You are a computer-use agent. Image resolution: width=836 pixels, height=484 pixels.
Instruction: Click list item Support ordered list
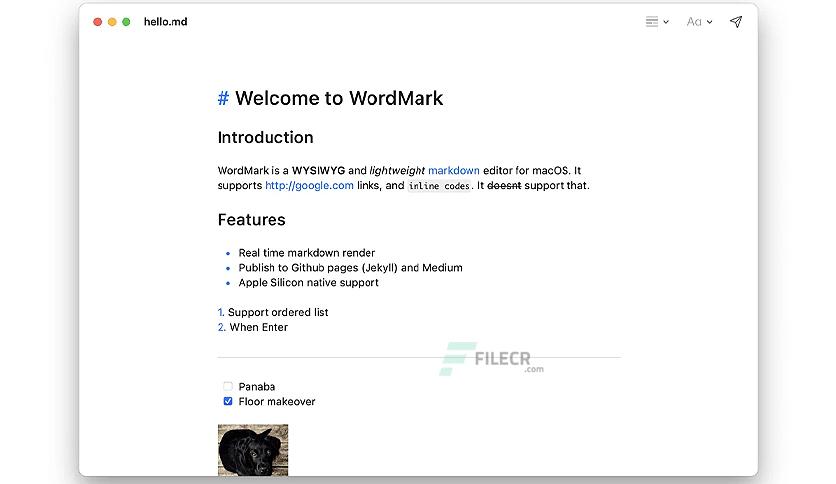tap(278, 312)
